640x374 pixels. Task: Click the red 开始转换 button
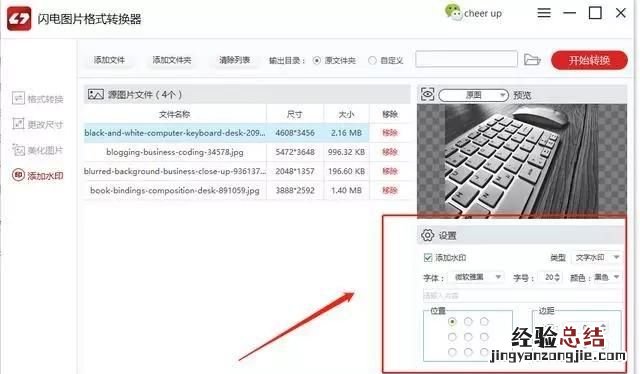(589, 60)
